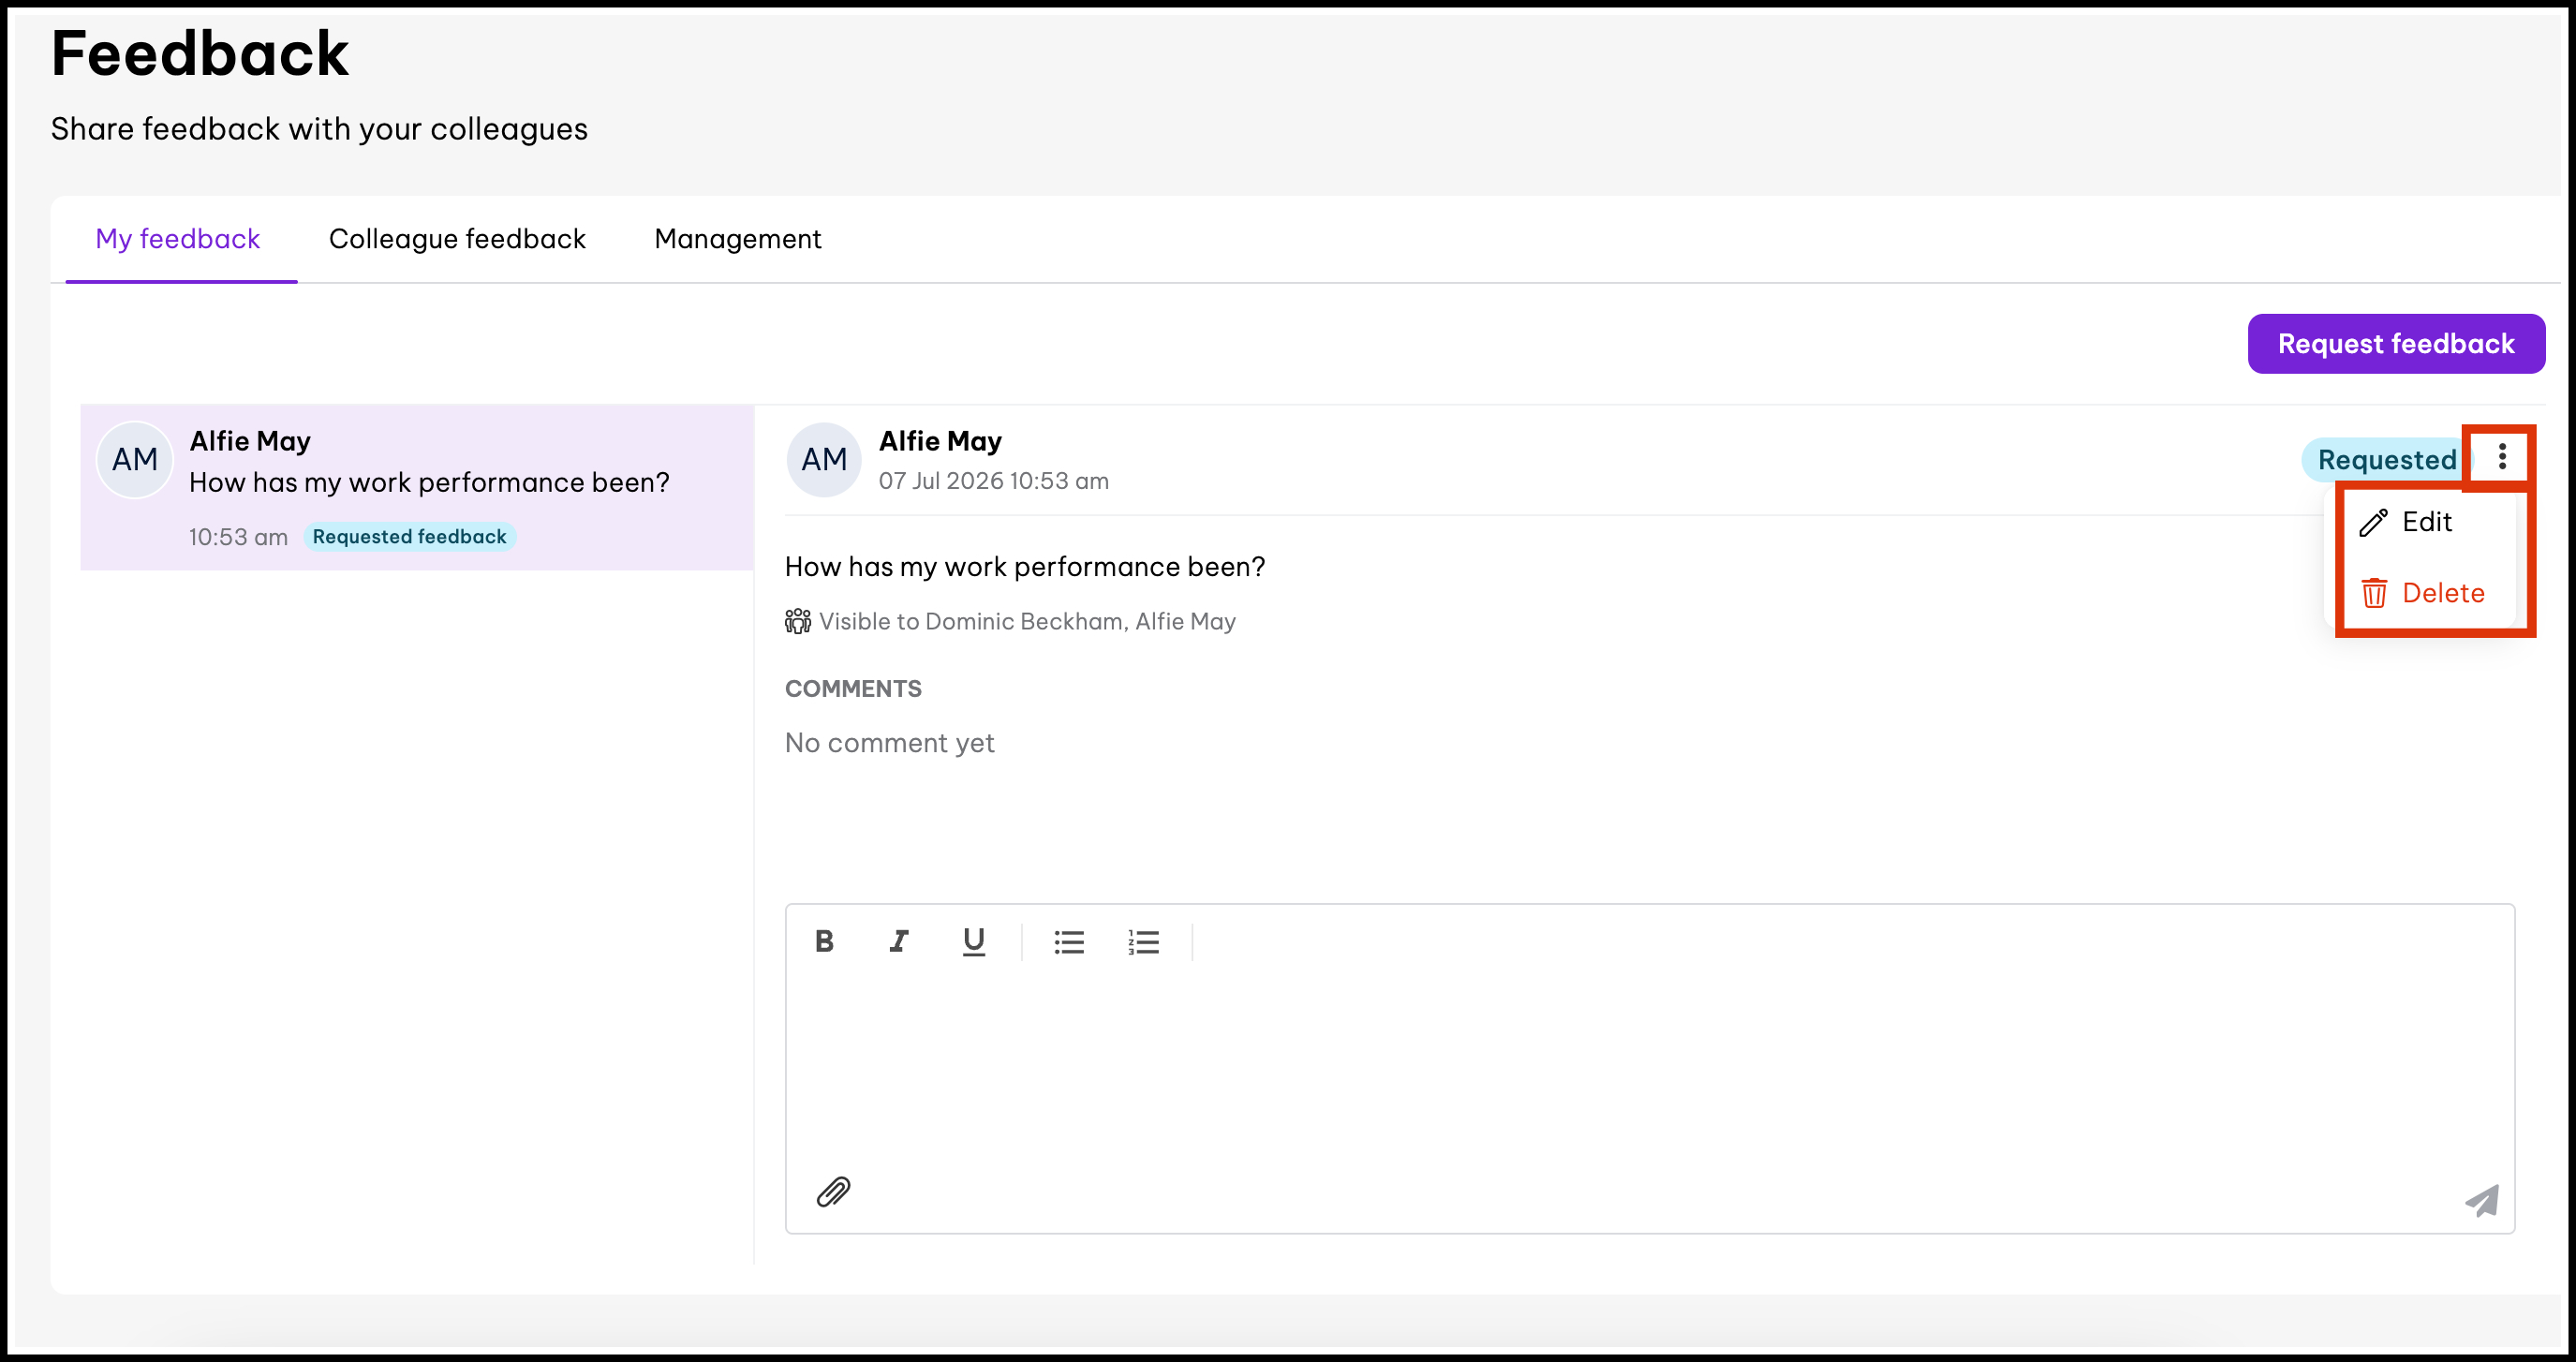Viewport: 2576px width, 1362px height.
Task: Insert a bulleted list in comment
Action: [x=1068, y=941]
